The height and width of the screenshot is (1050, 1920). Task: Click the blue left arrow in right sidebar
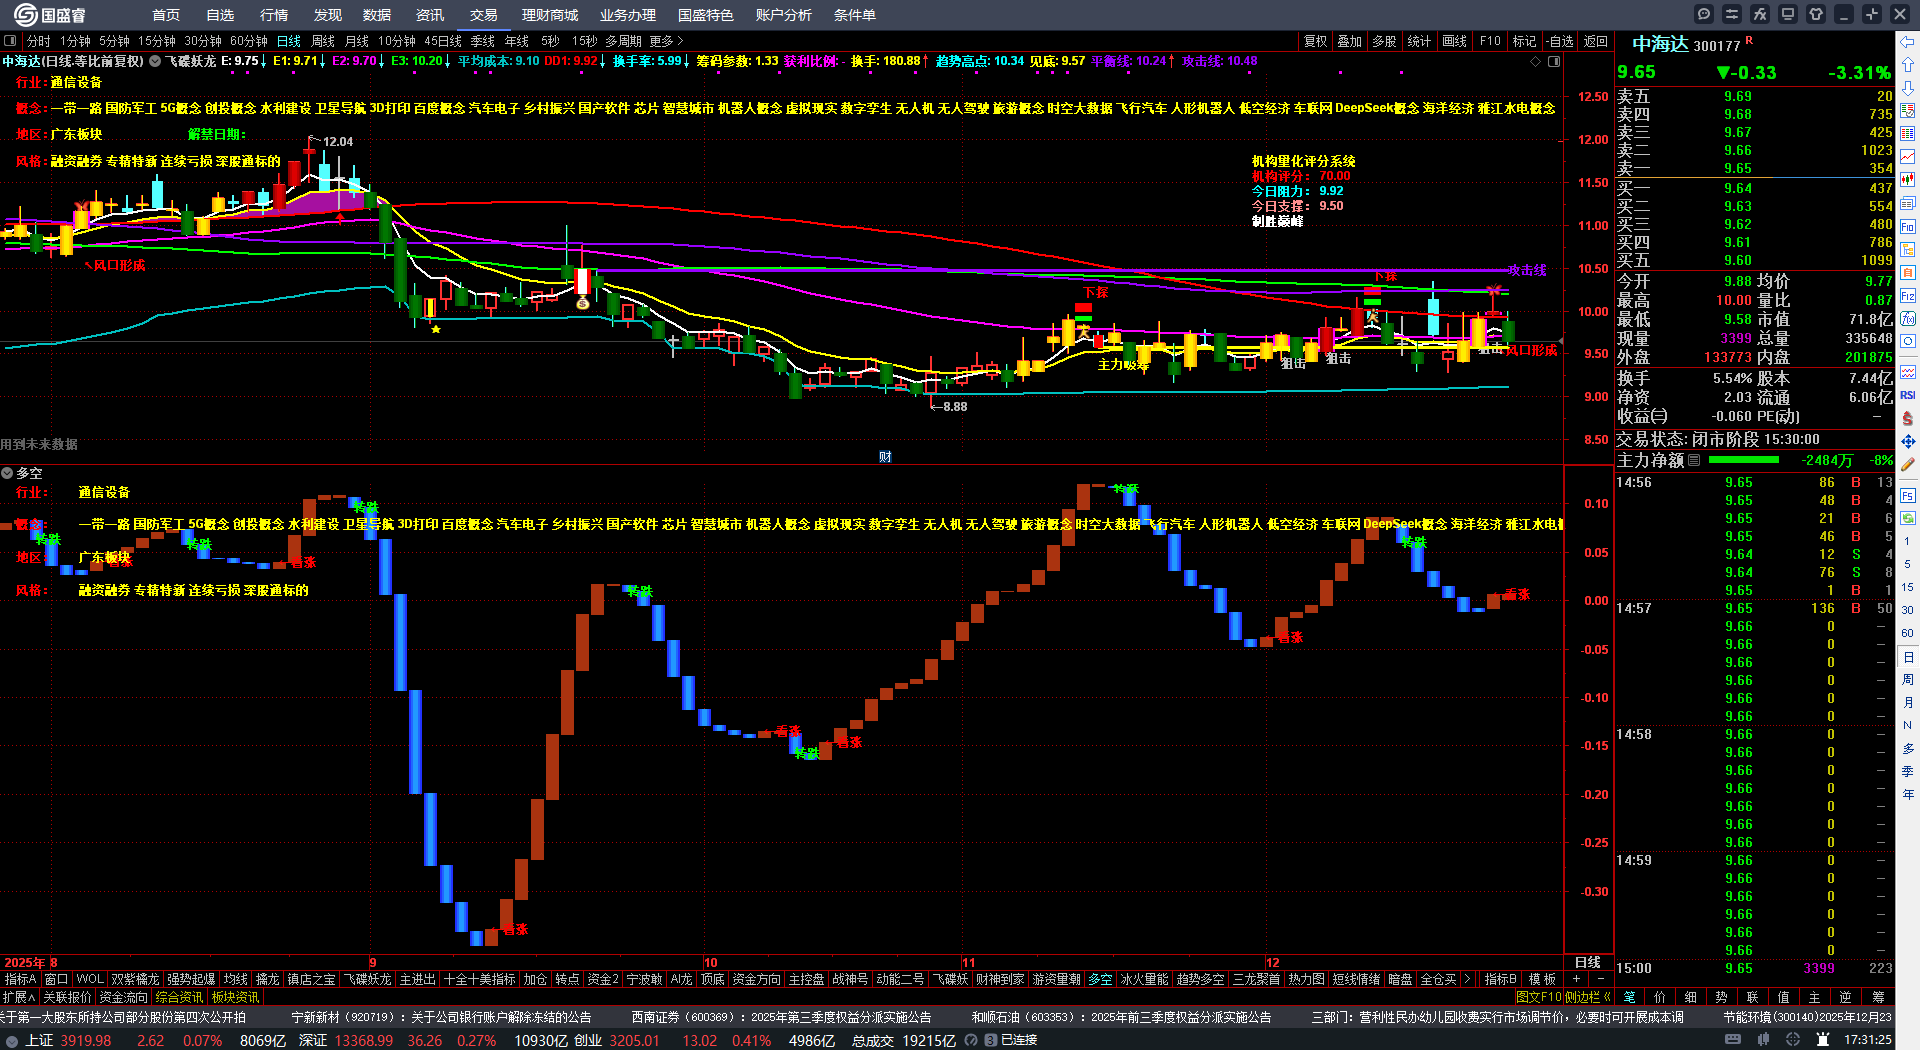click(x=1908, y=42)
